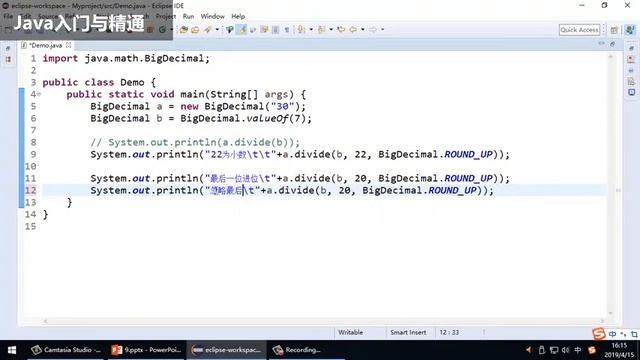Viewport: 640px width, 360px height.
Task: Click the Open Task toolbar icon
Action: pos(195,29)
